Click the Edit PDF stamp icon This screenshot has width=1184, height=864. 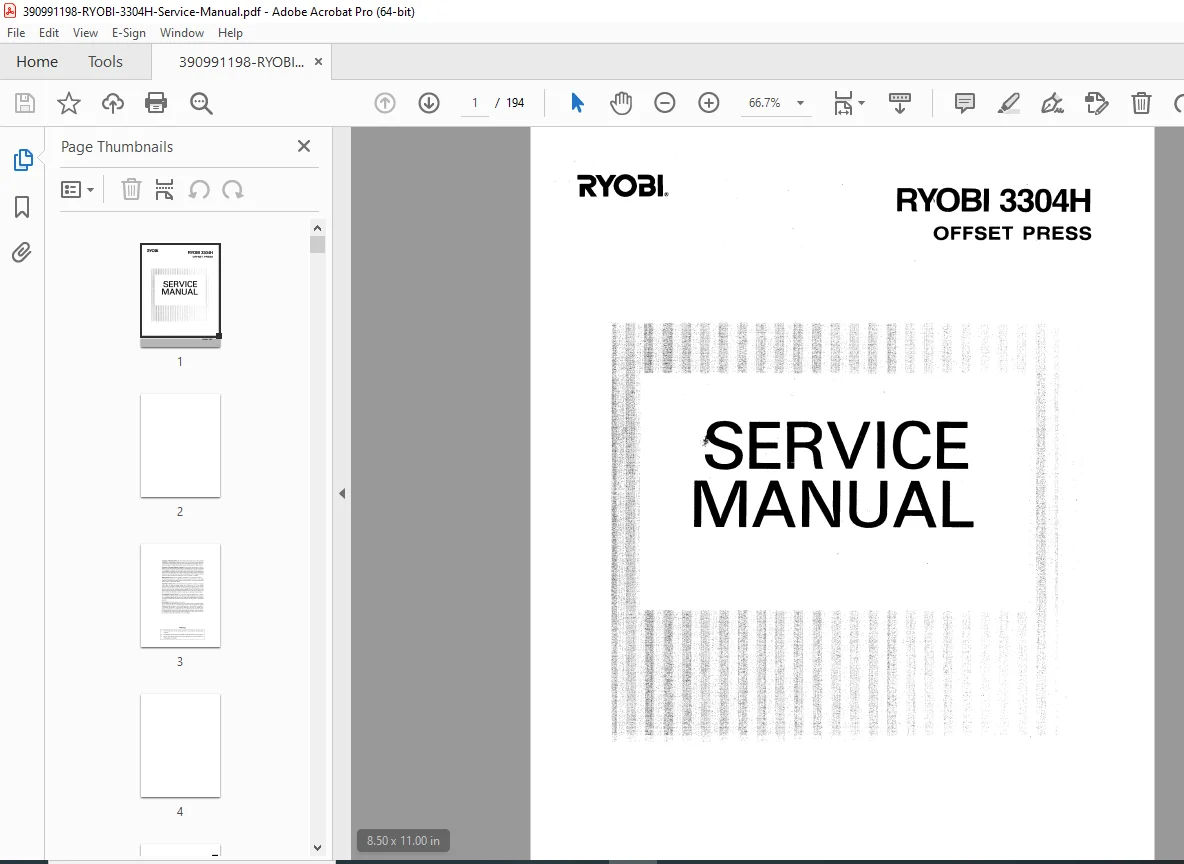tap(1096, 103)
